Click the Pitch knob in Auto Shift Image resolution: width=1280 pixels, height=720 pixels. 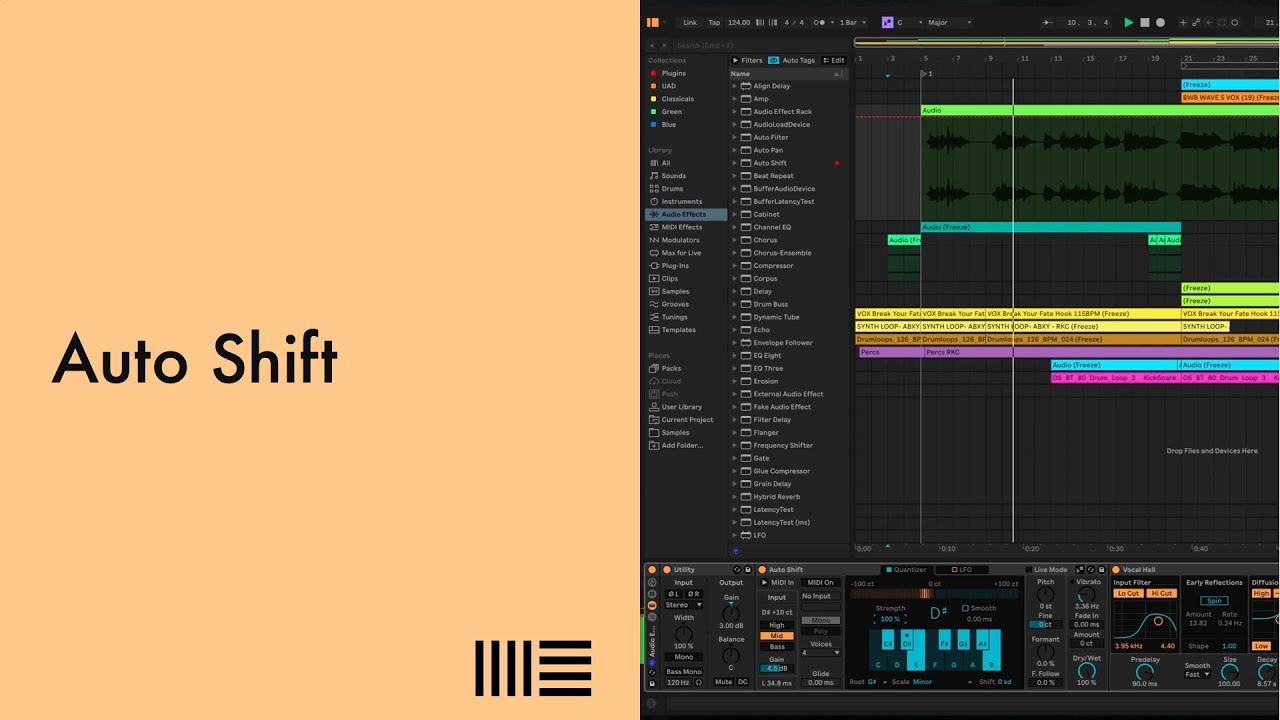point(1045,594)
